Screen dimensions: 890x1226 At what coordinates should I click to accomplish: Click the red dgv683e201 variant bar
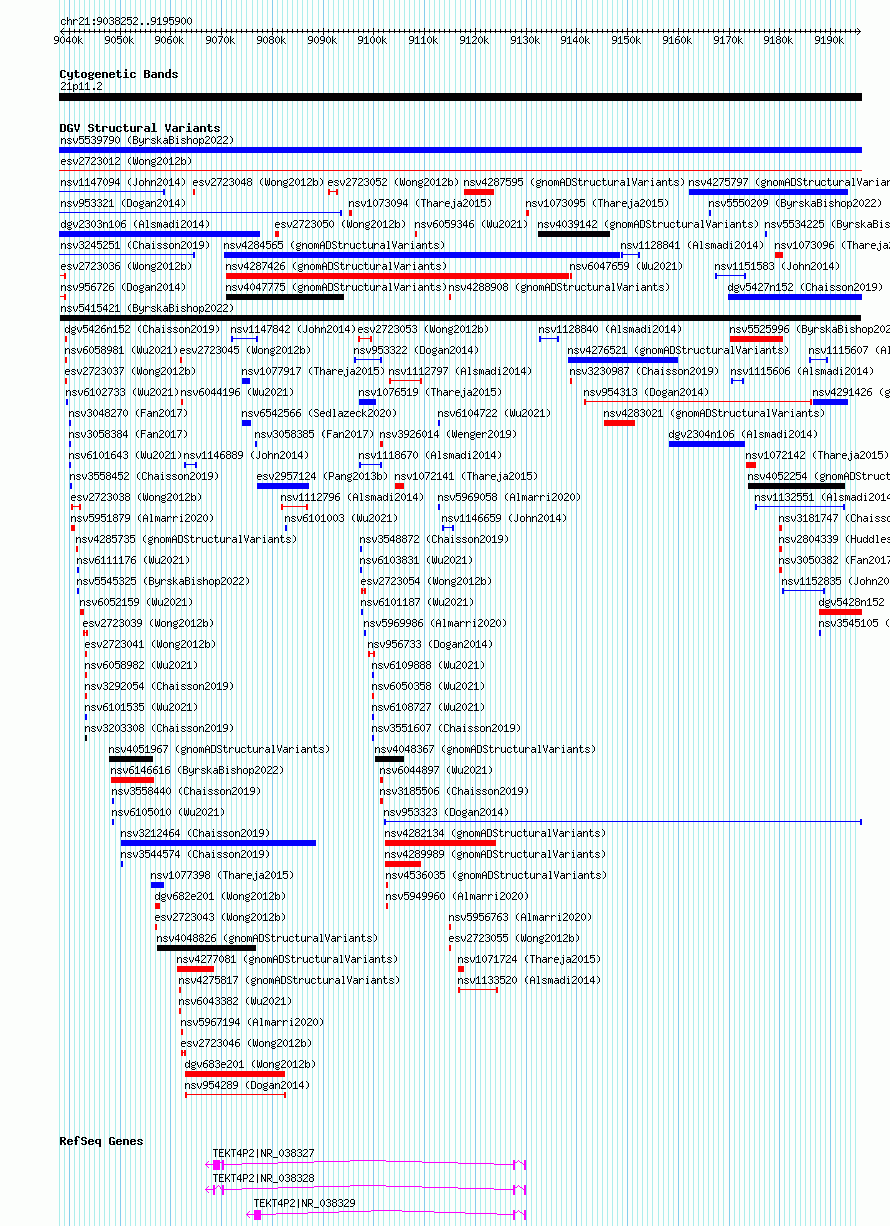point(235,1074)
